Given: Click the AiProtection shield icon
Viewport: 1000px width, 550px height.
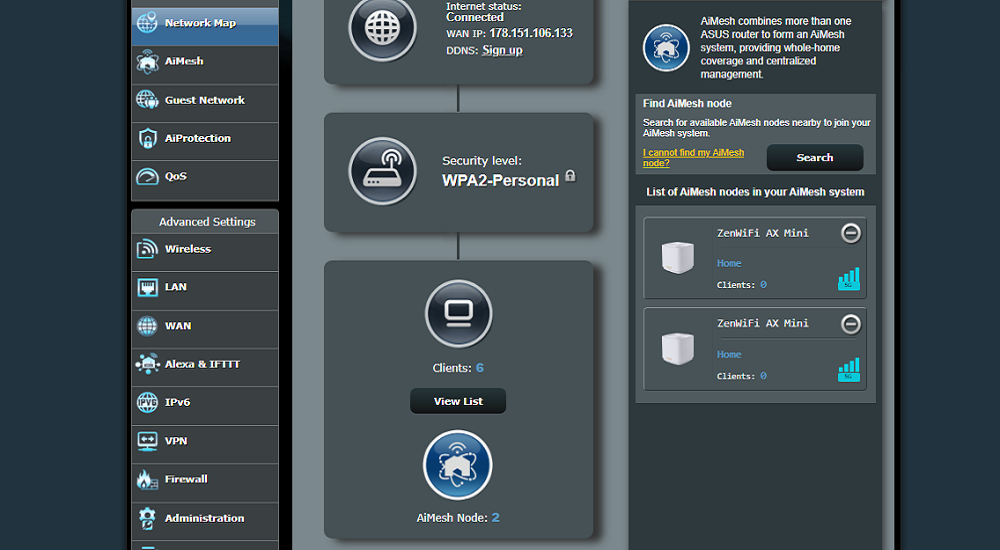Looking at the screenshot, I should click(147, 138).
